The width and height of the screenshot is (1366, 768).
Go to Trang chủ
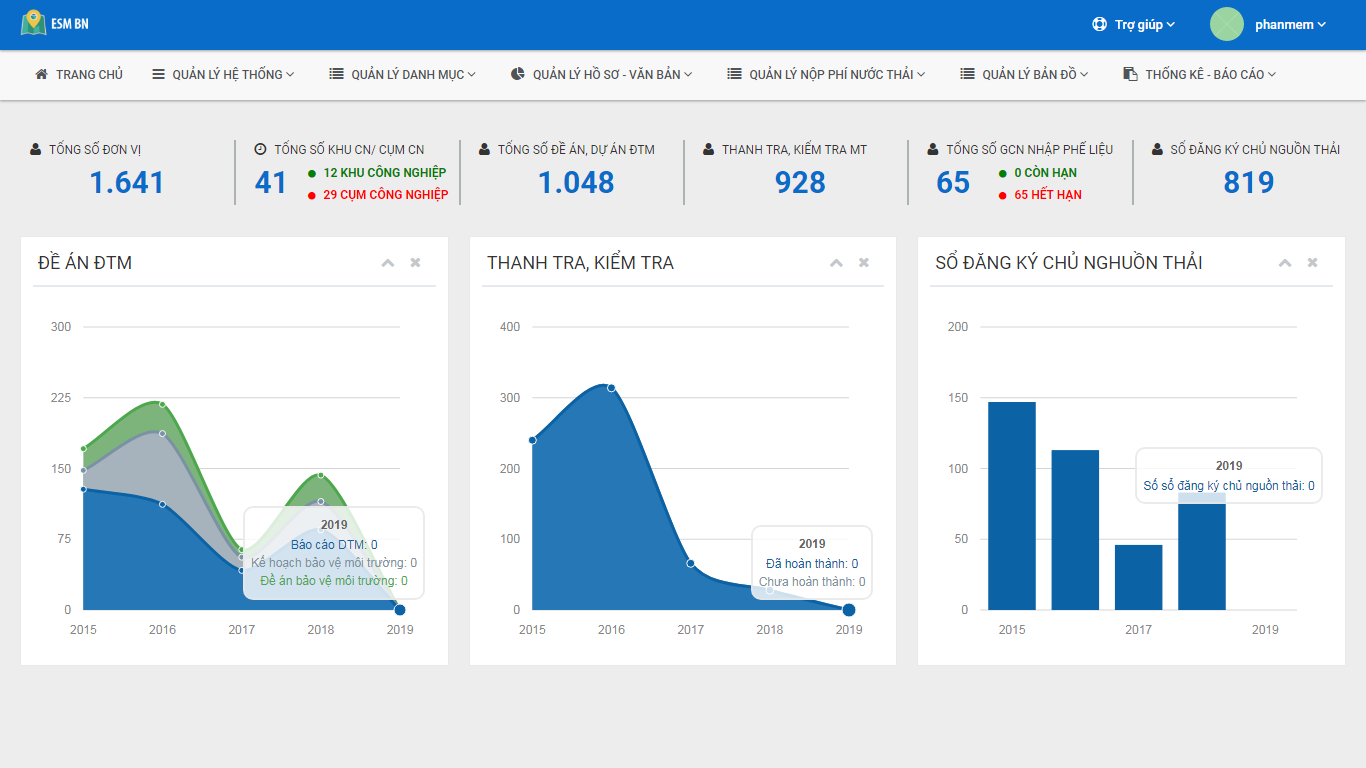79,74
